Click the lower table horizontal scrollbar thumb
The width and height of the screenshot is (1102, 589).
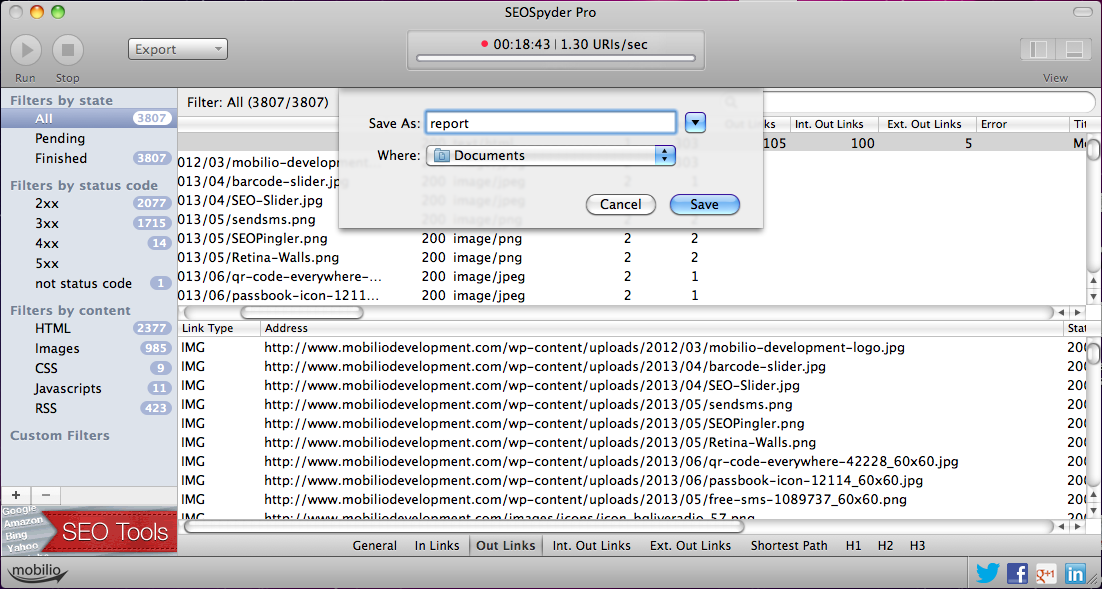click(463, 526)
